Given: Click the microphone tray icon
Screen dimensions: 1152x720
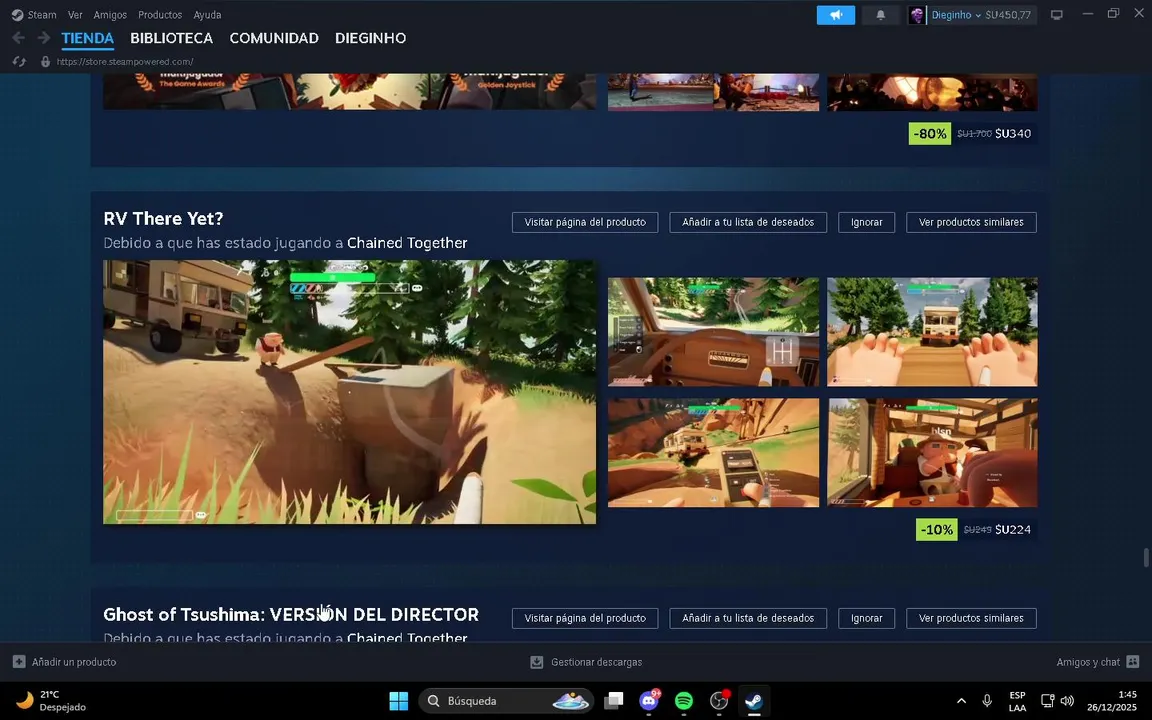Looking at the screenshot, I should 987,701.
